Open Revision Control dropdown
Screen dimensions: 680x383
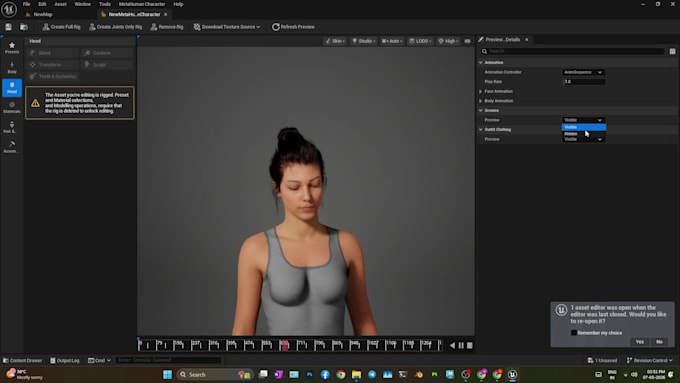coord(650,360)
